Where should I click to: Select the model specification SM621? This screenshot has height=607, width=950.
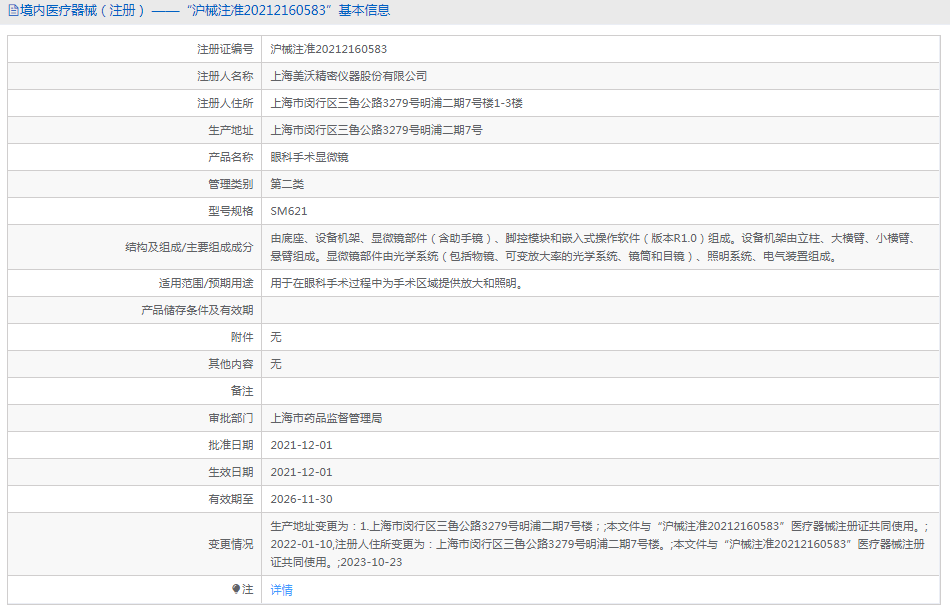click(x=289, y=211)
